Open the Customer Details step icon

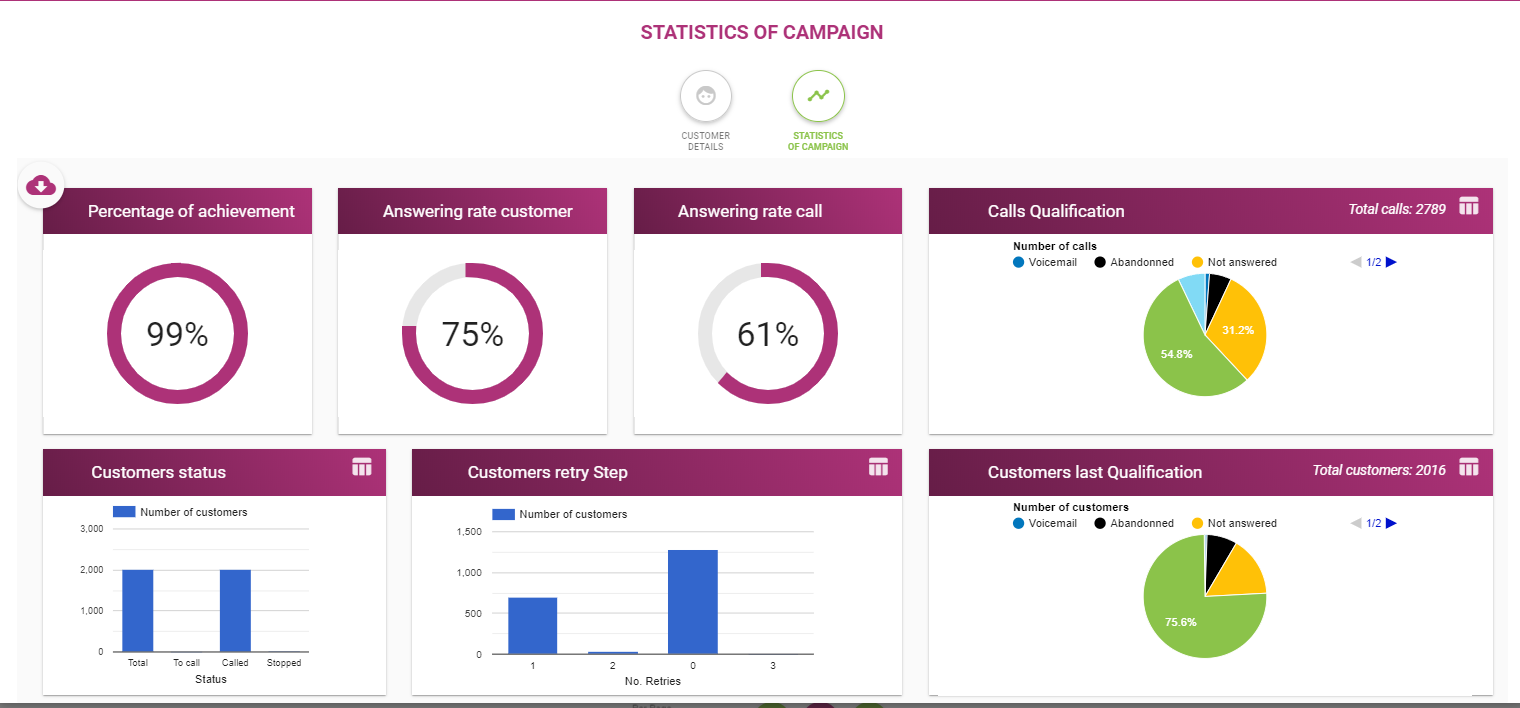coord(706,96)
